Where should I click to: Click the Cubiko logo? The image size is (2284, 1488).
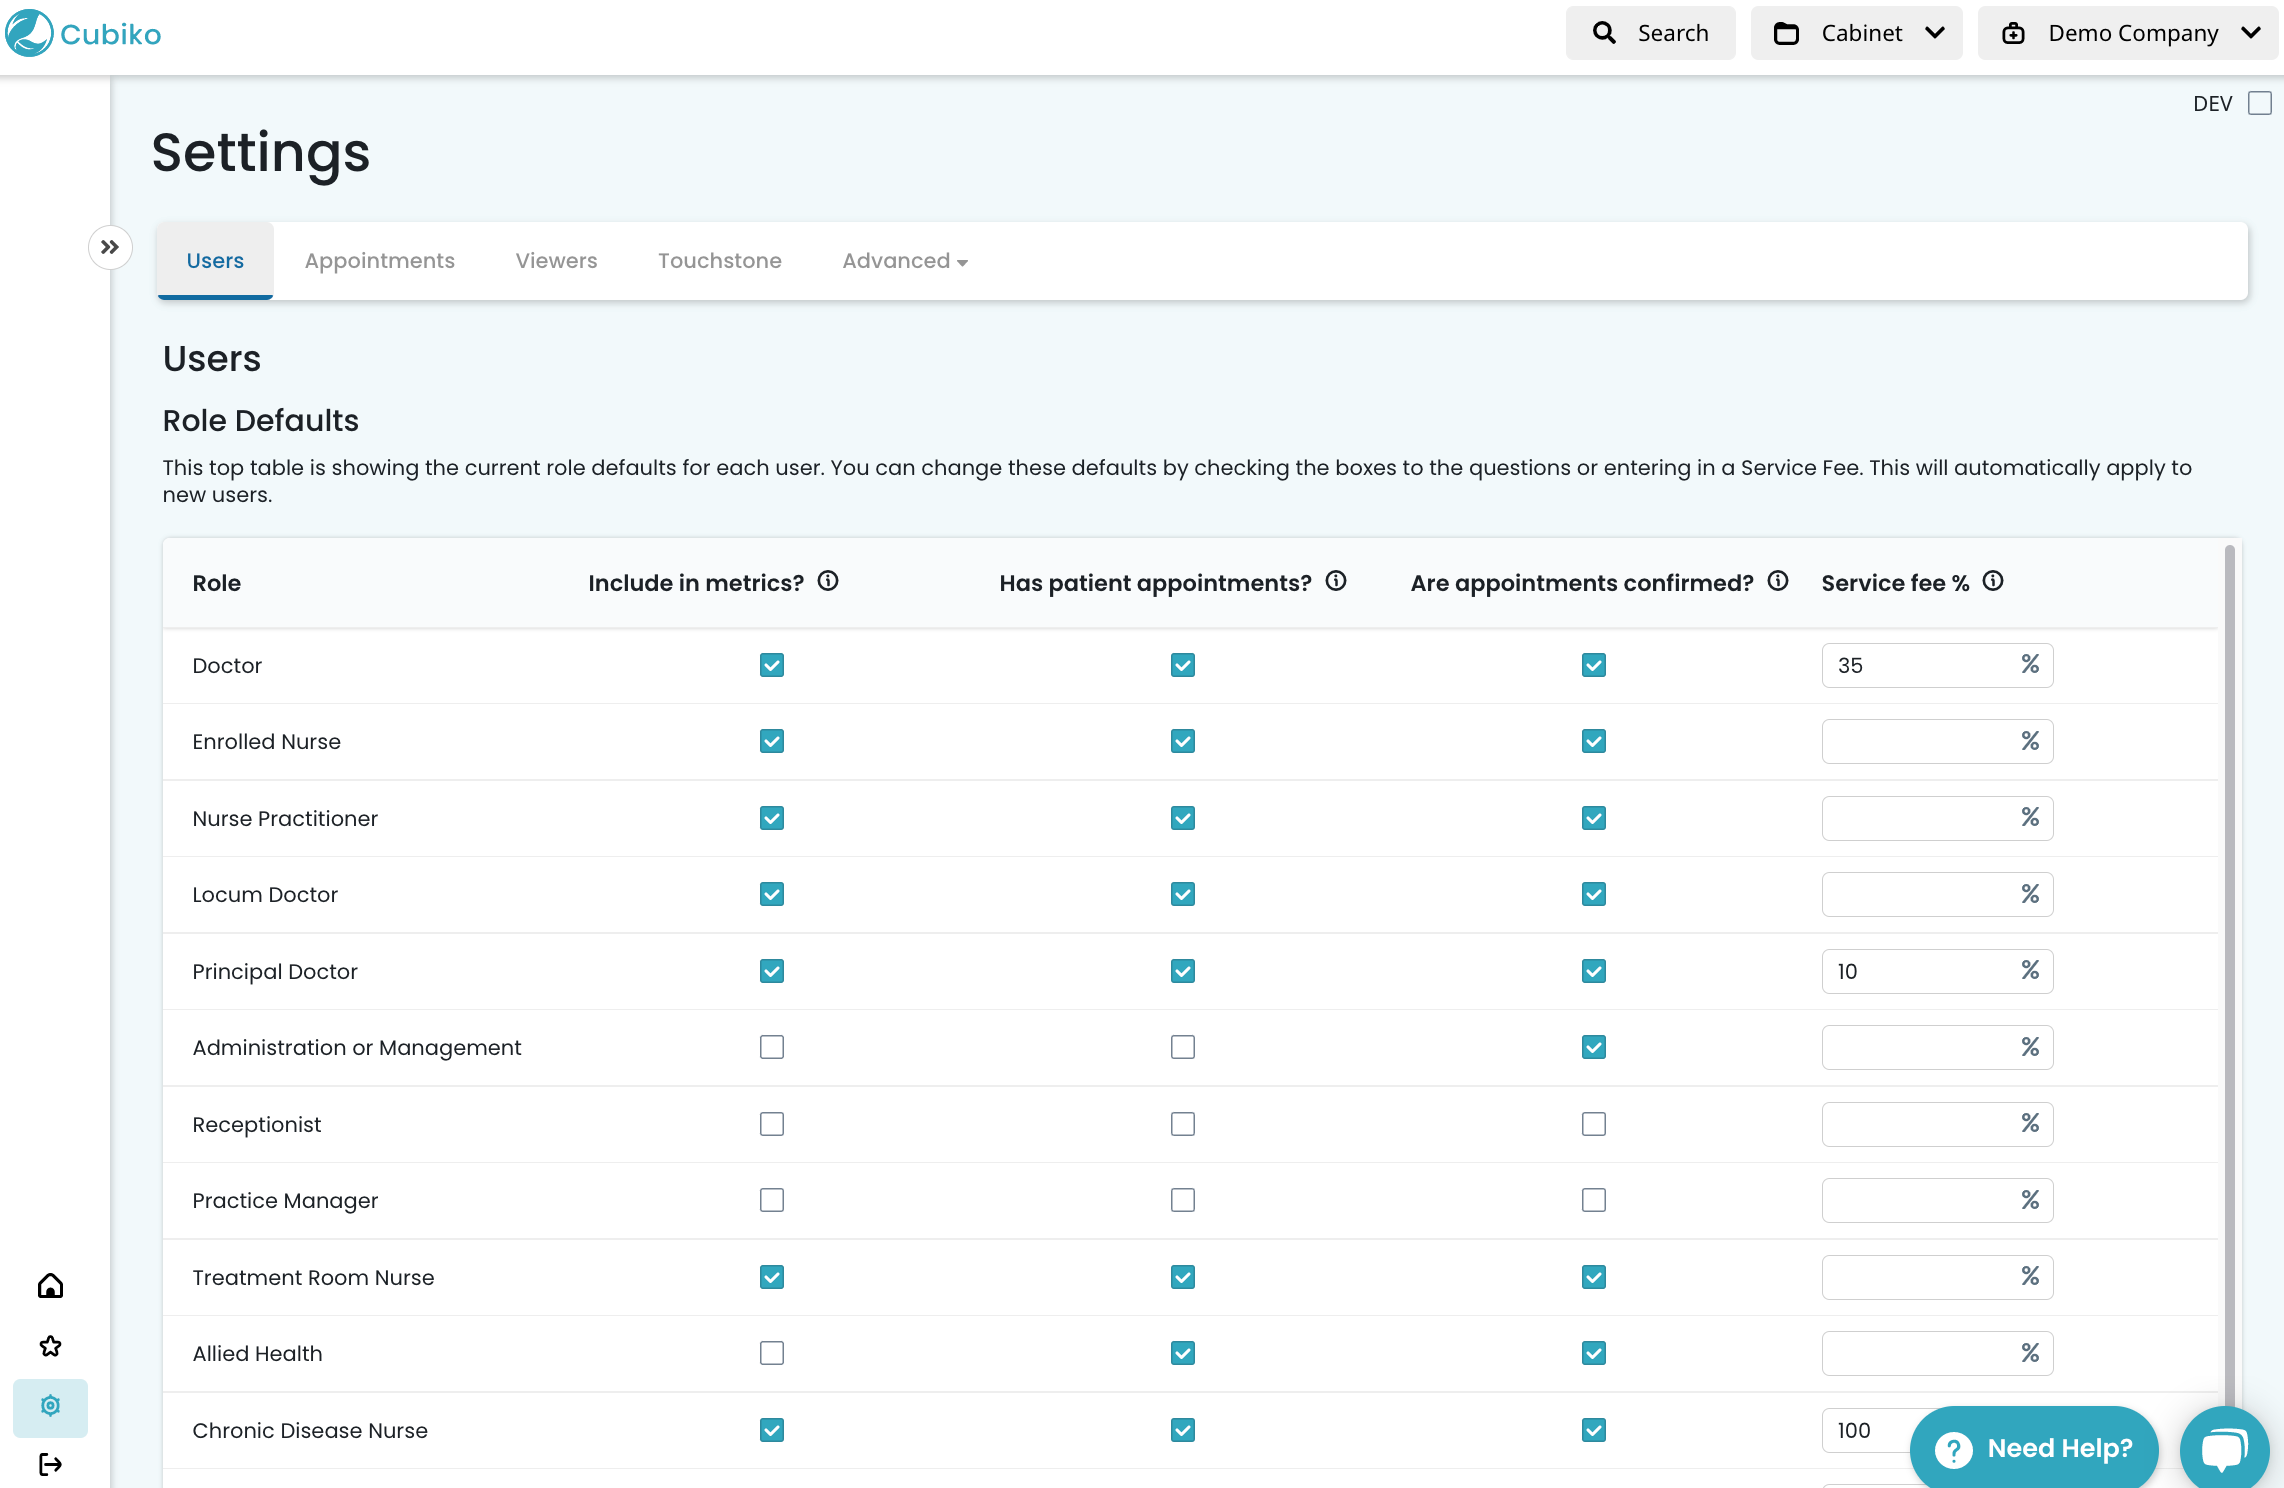coord(84,33)
